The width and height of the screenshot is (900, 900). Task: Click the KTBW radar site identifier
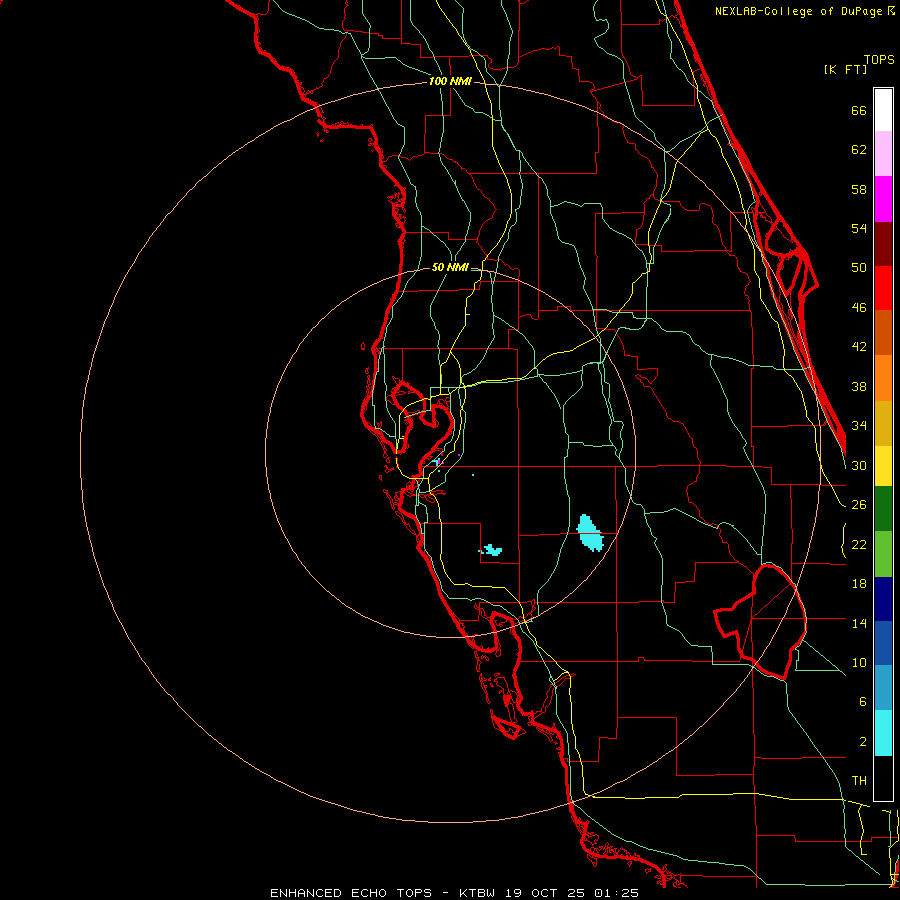479,893
